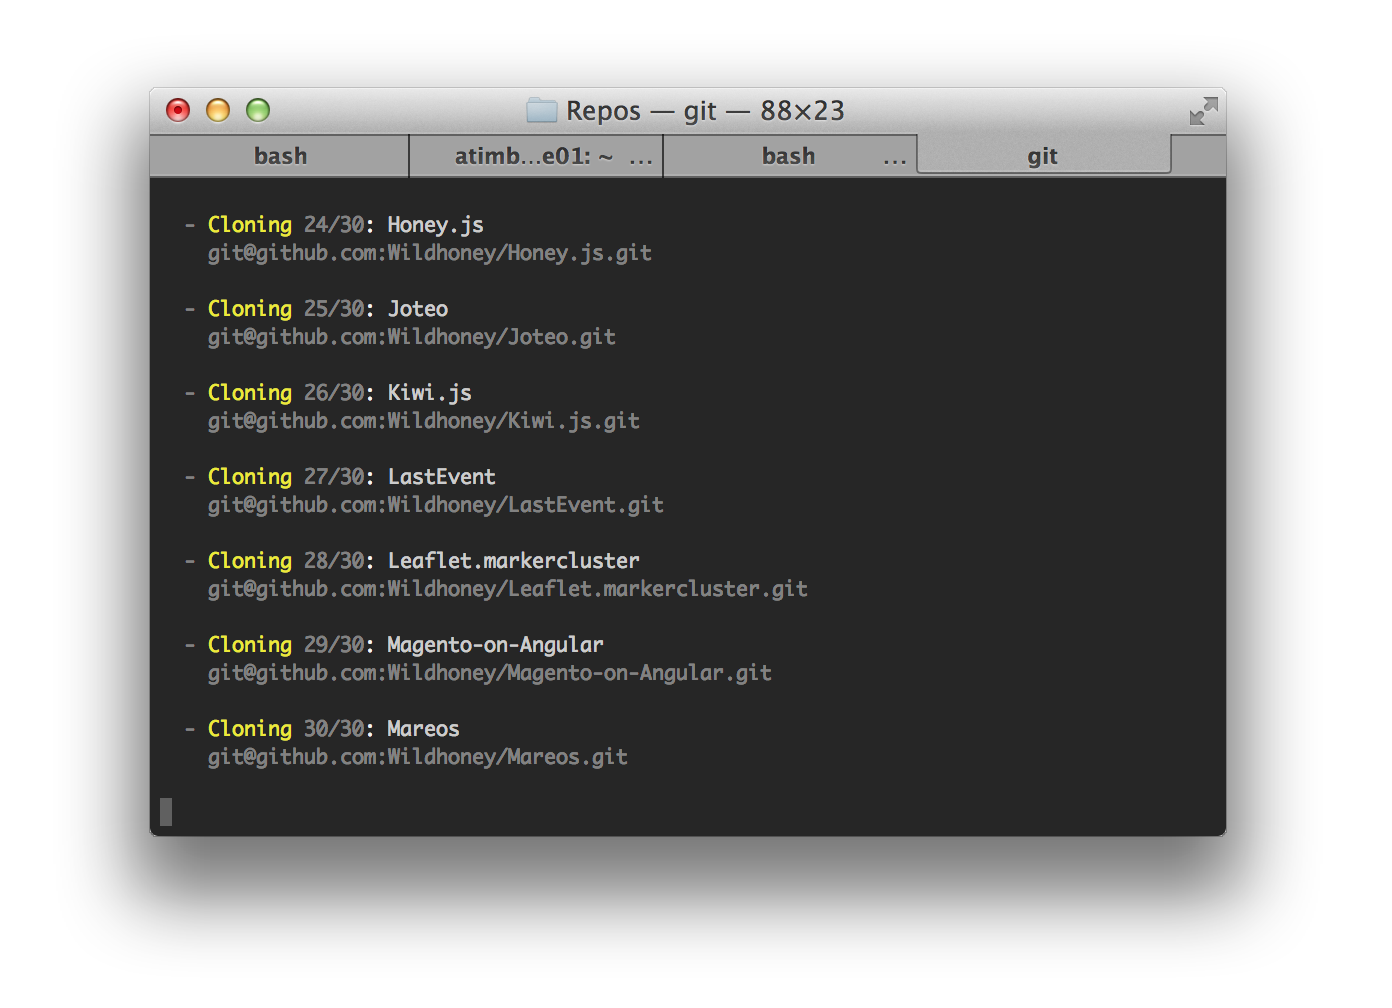Toggle full screen with the arrows icon
This screenshot has height=1008, width=1392.
tap(1203, 111)
